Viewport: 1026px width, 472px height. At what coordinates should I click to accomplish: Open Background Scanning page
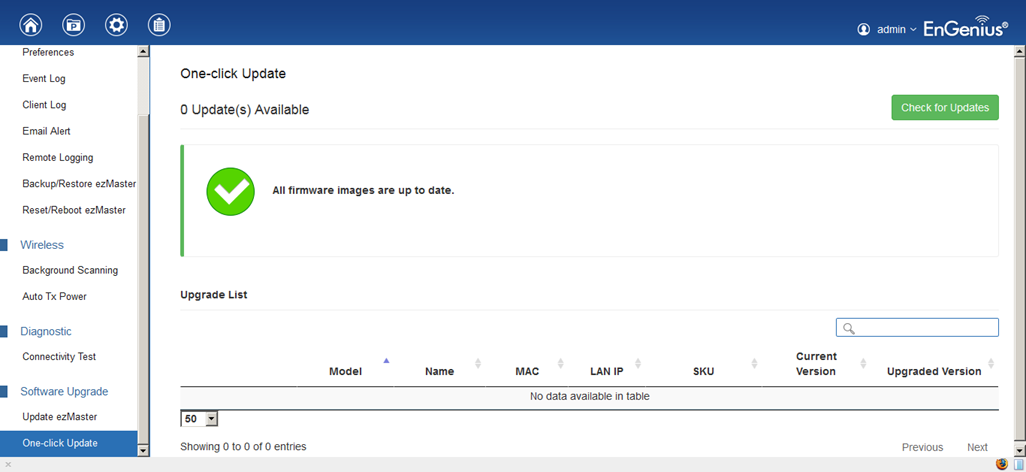tap(70, 270)
